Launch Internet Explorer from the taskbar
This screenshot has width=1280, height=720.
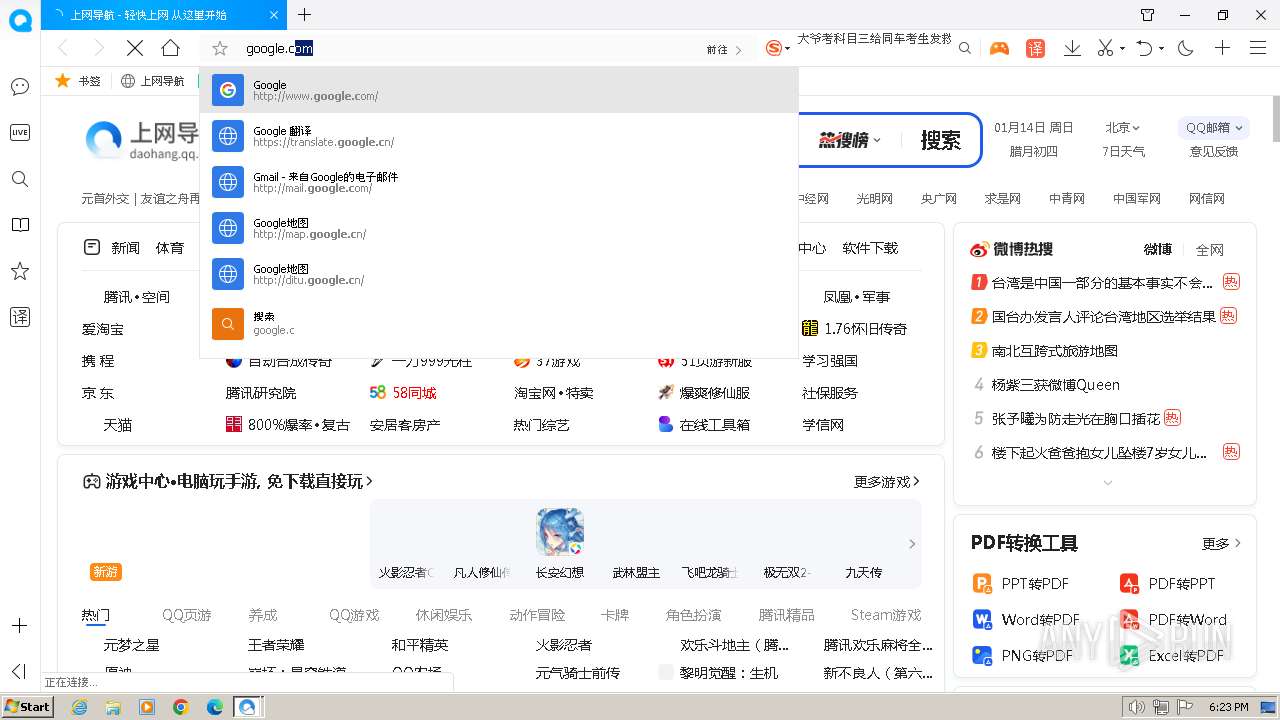pyautogui.click(x=79, y=707)
